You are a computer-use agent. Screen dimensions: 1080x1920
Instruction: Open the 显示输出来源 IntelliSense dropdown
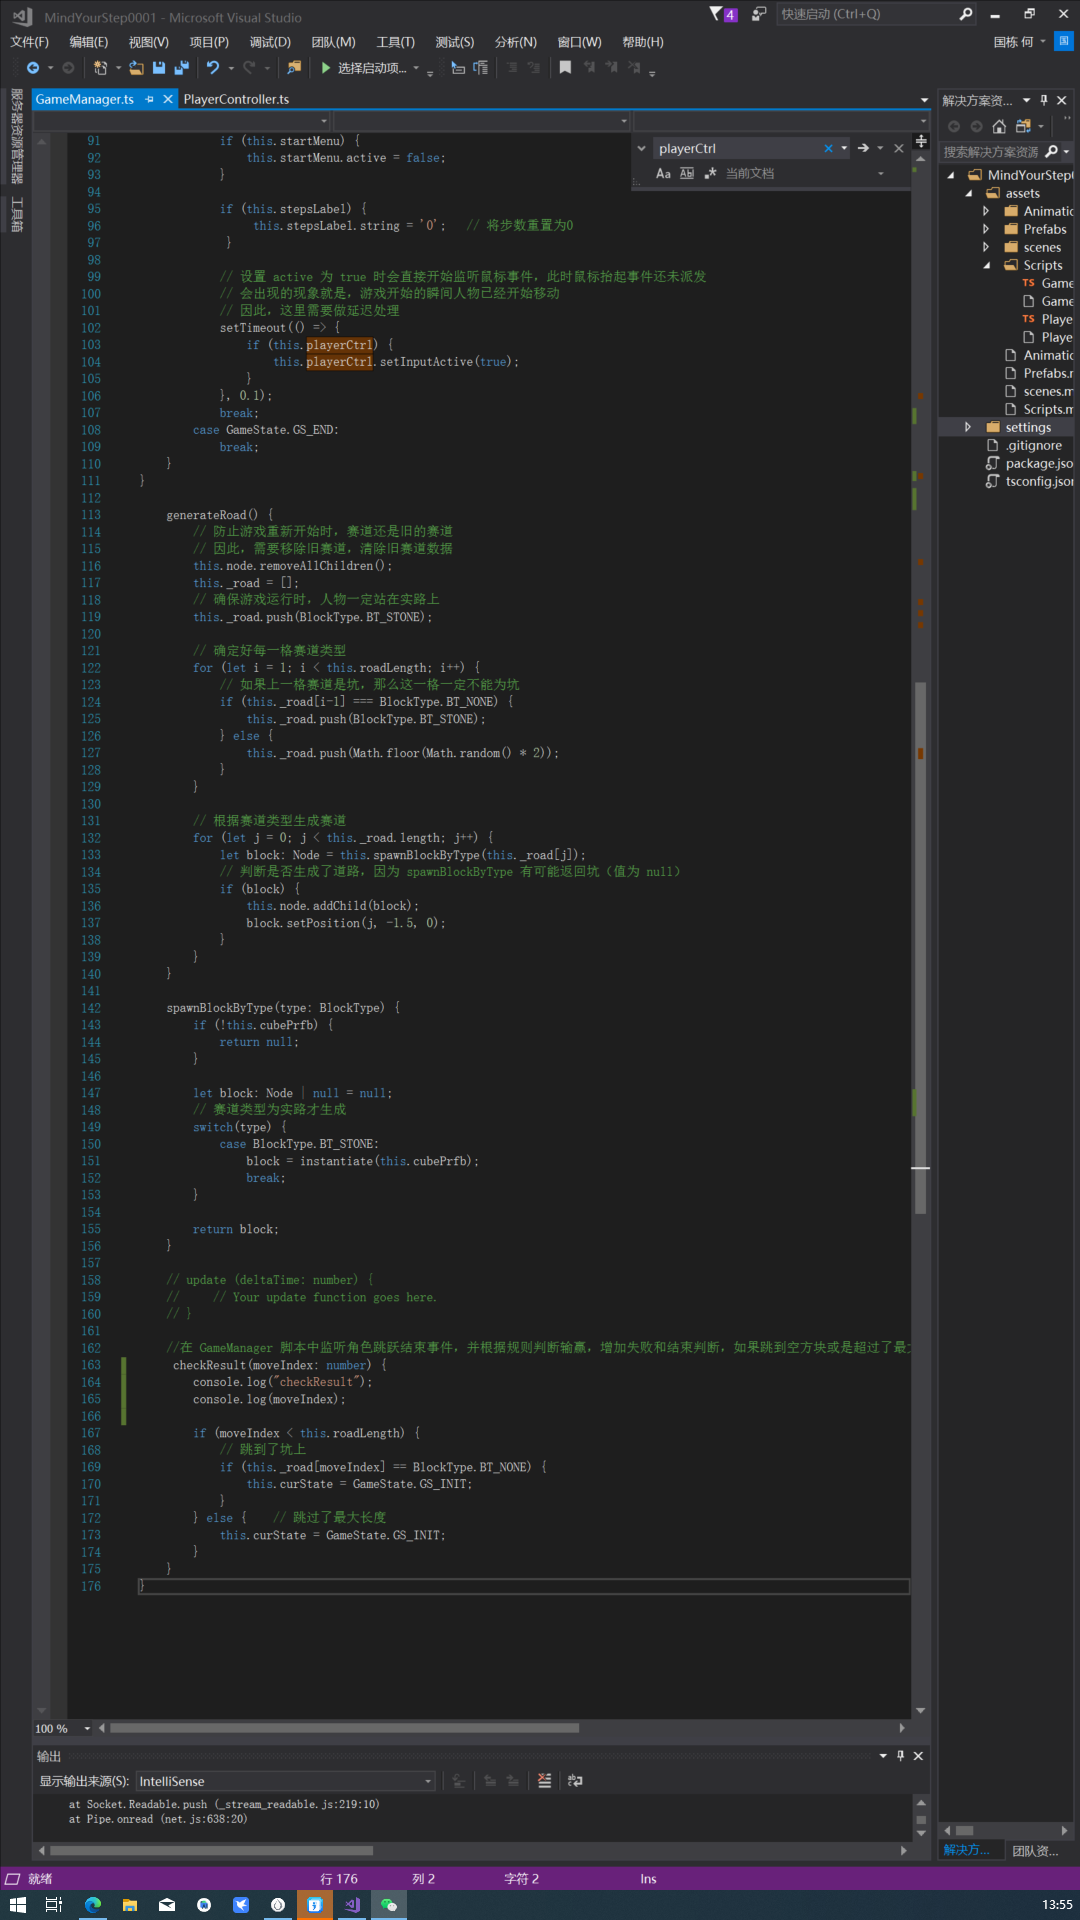(286, 1781)
